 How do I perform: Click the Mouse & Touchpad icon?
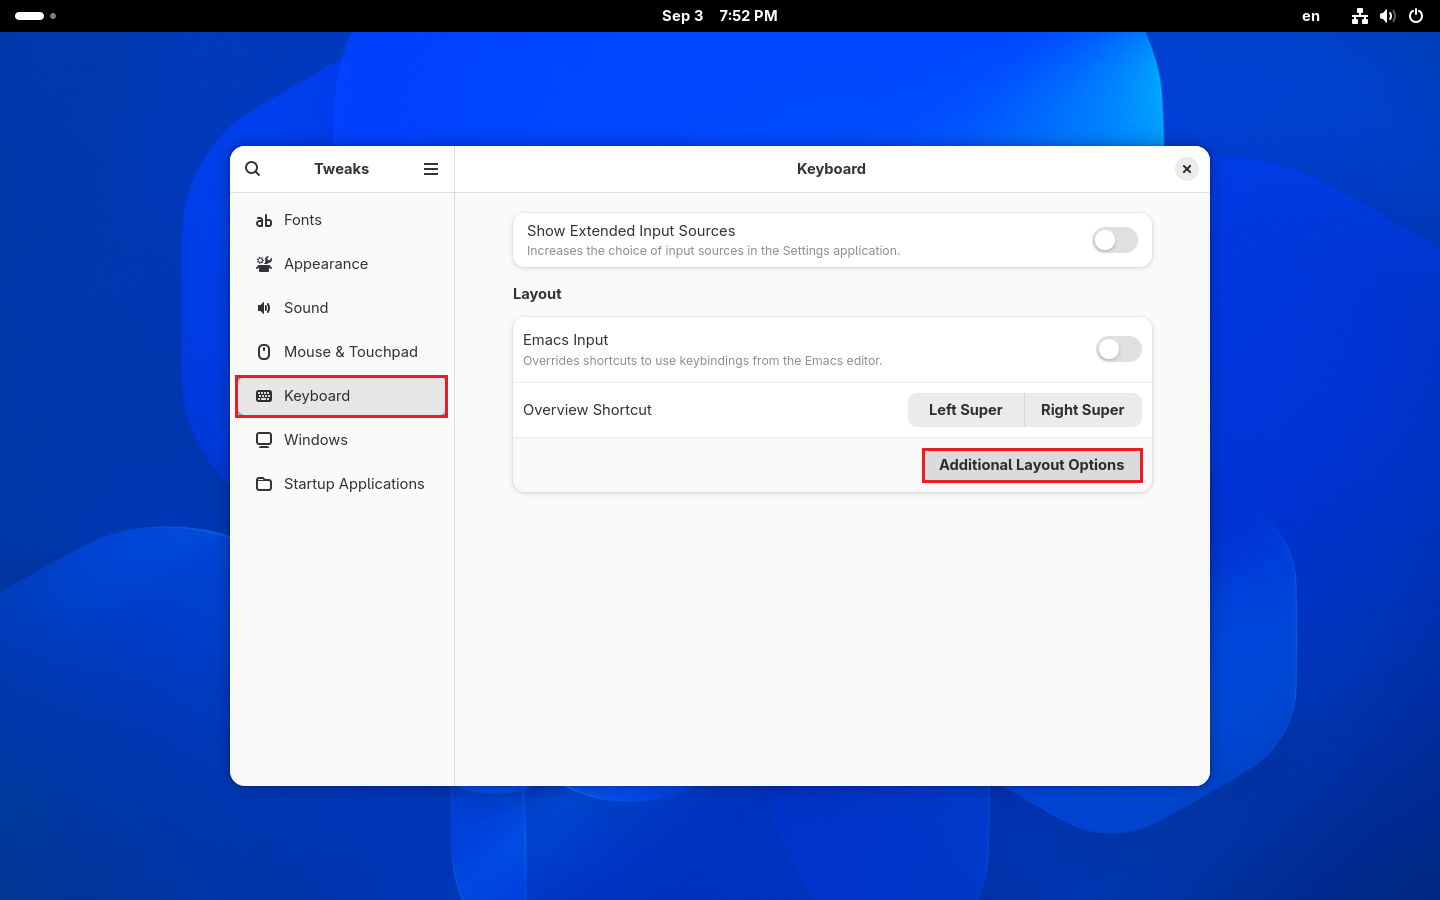[264, 352]
